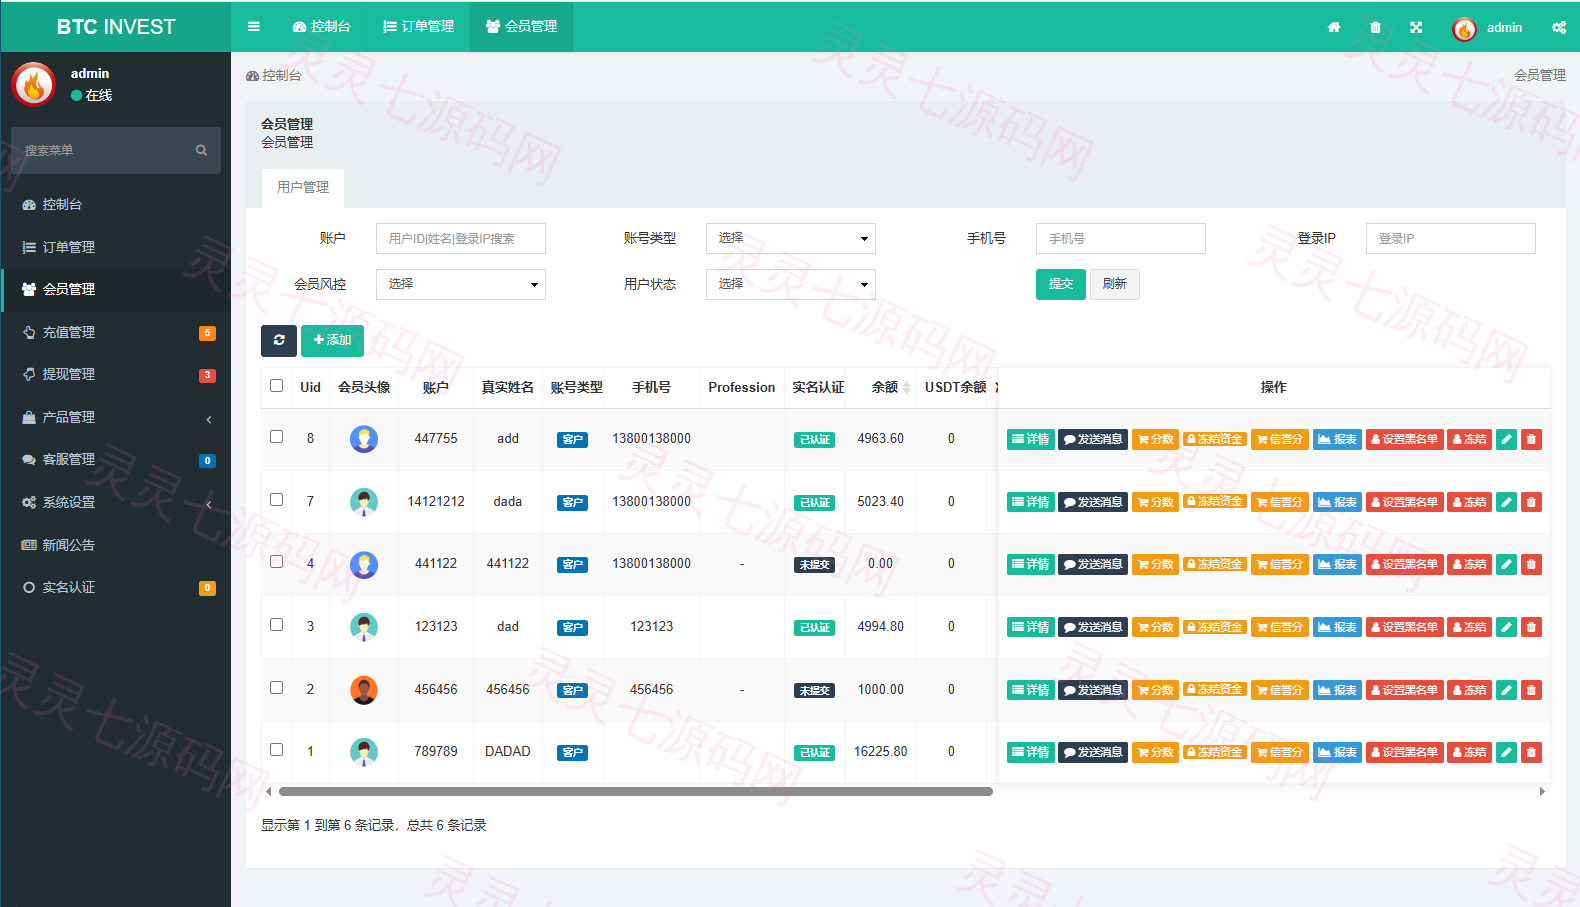
Task: Click the 手机号 input field
Action: pos(1121,238)
